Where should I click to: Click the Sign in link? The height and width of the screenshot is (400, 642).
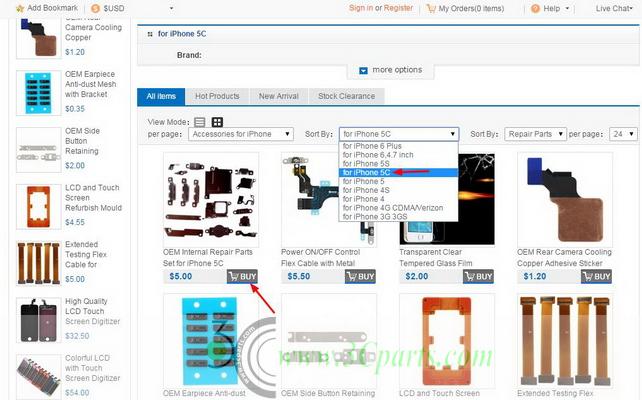361,8
